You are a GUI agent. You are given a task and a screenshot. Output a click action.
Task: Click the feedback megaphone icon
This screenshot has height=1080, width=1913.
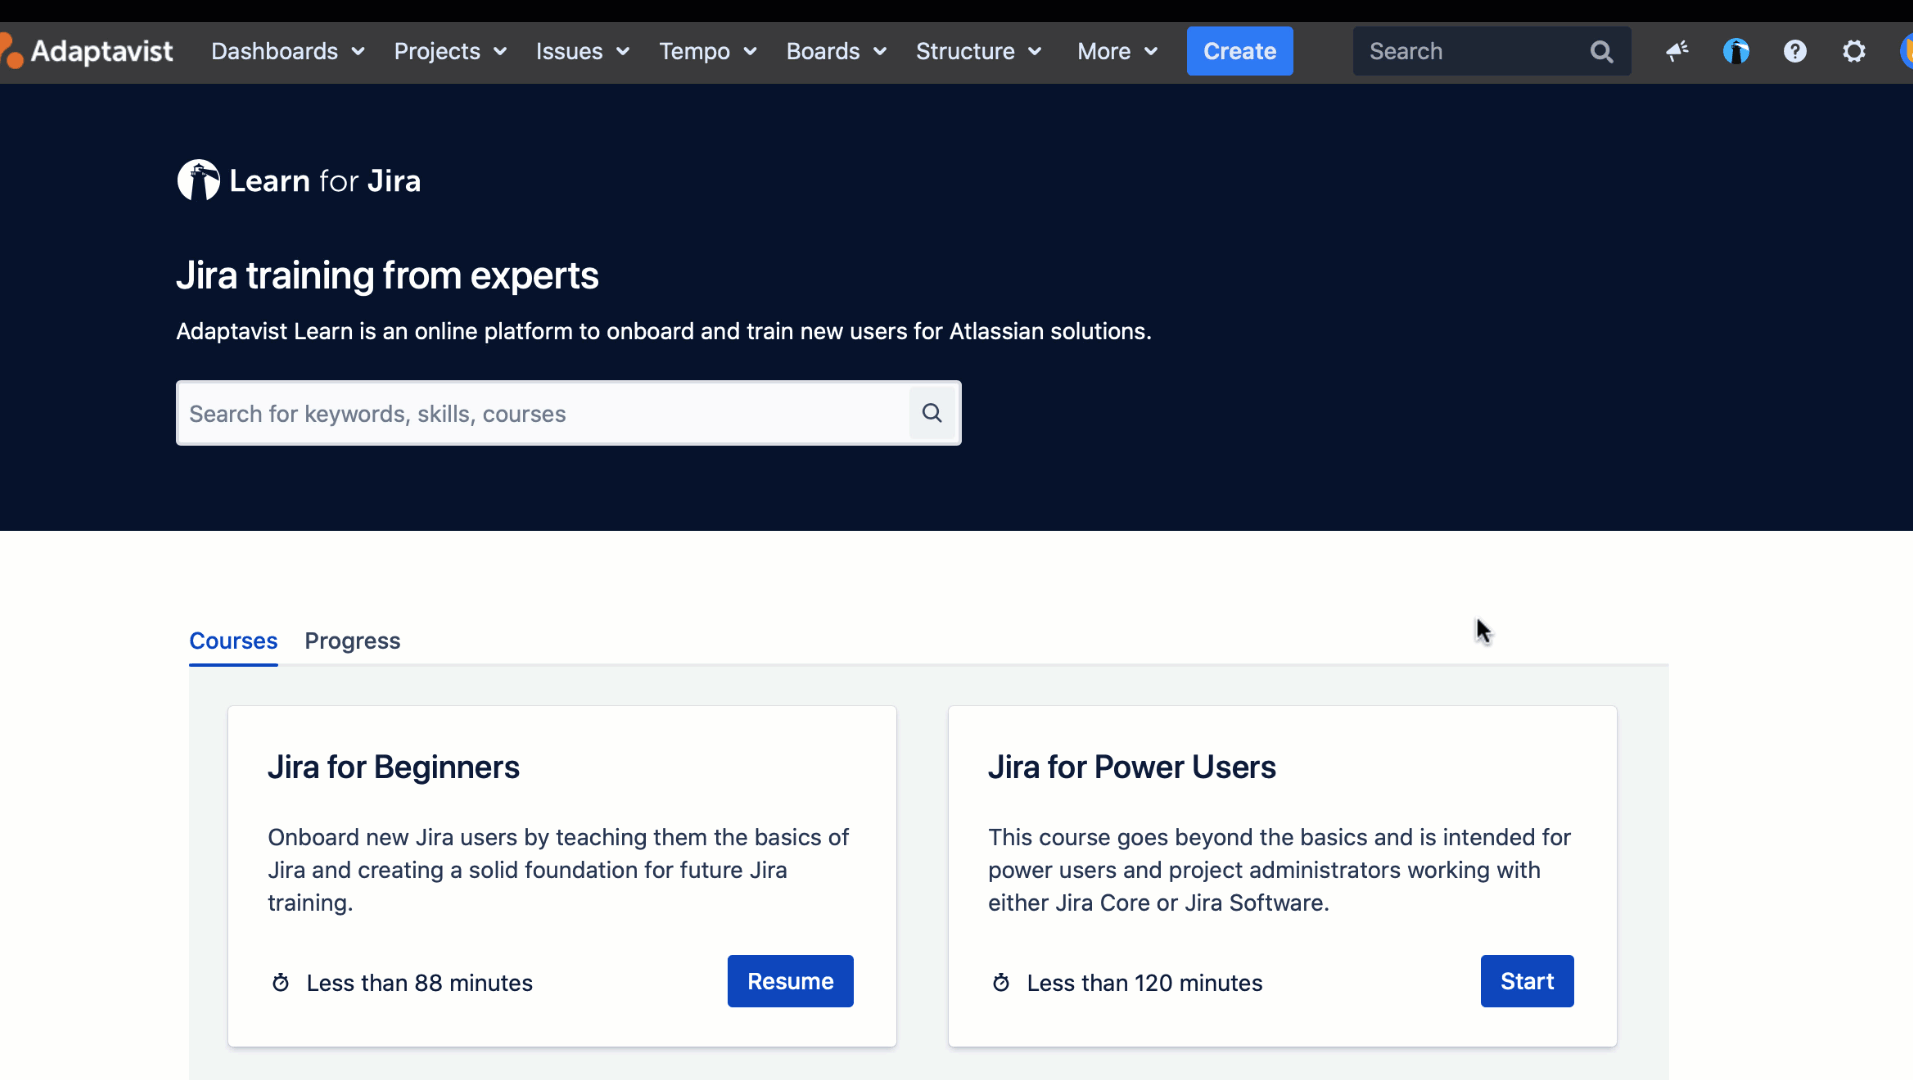pyautogui.click(x=1677, y=51)
